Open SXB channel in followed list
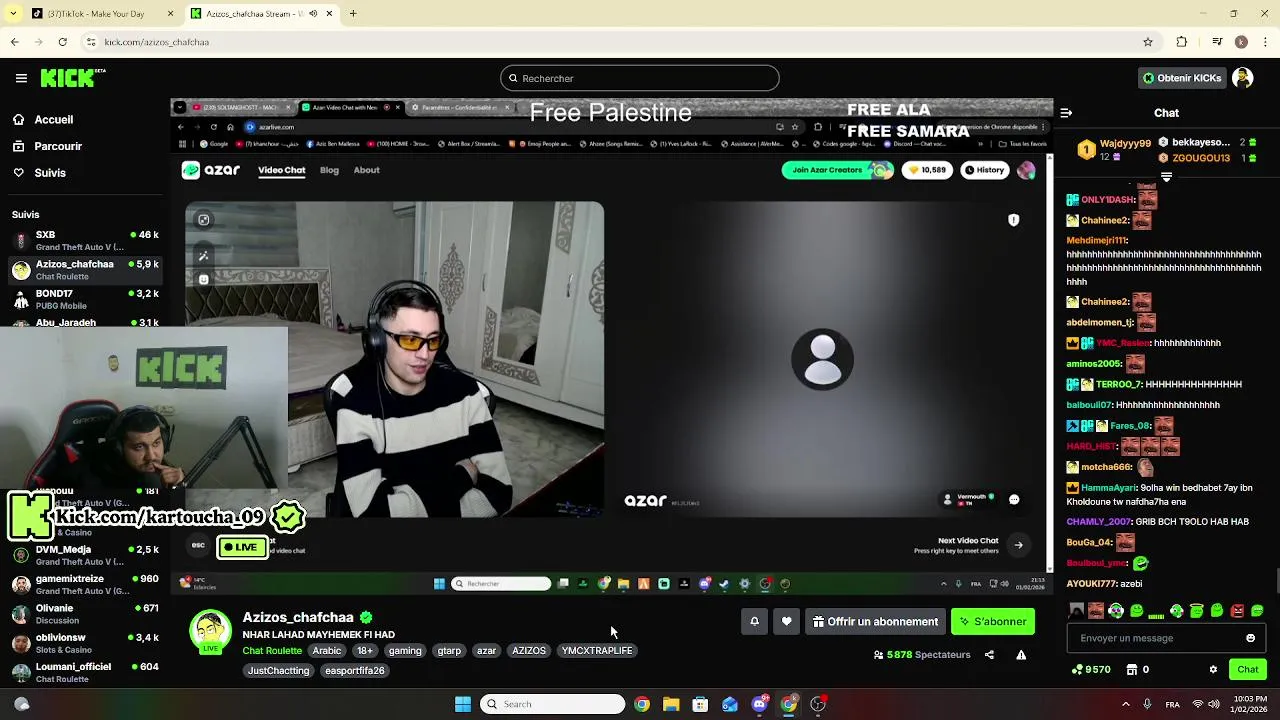 [85, 240]
